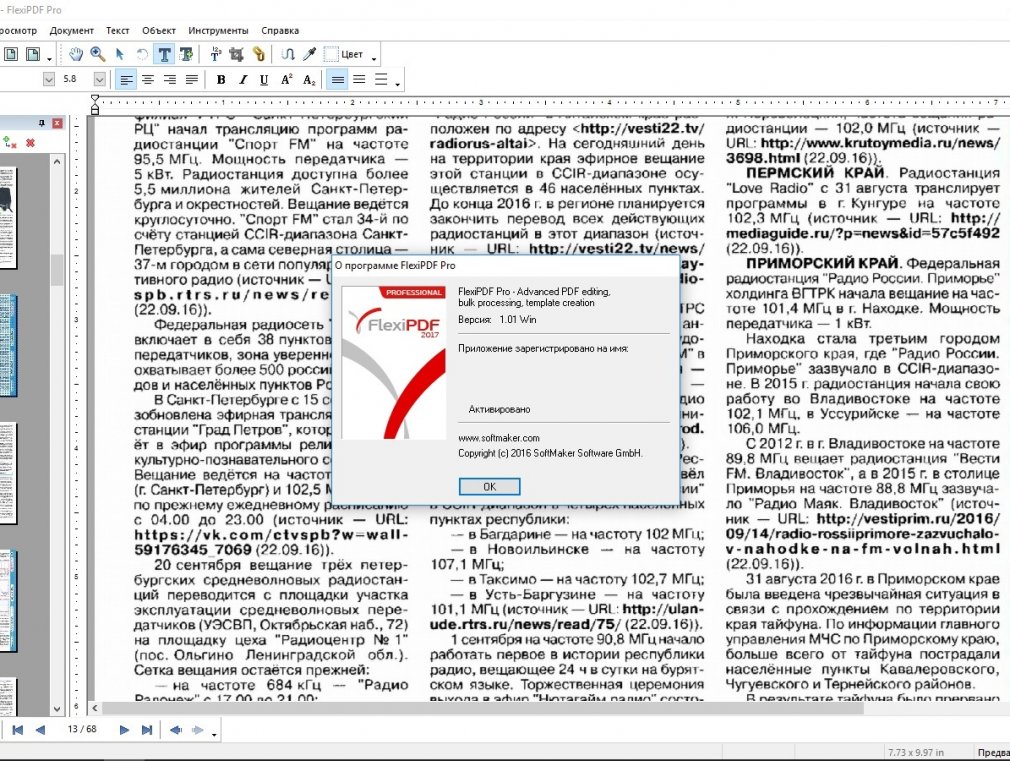
Task: Toggle Bold formatting
Action: point(221,80)
